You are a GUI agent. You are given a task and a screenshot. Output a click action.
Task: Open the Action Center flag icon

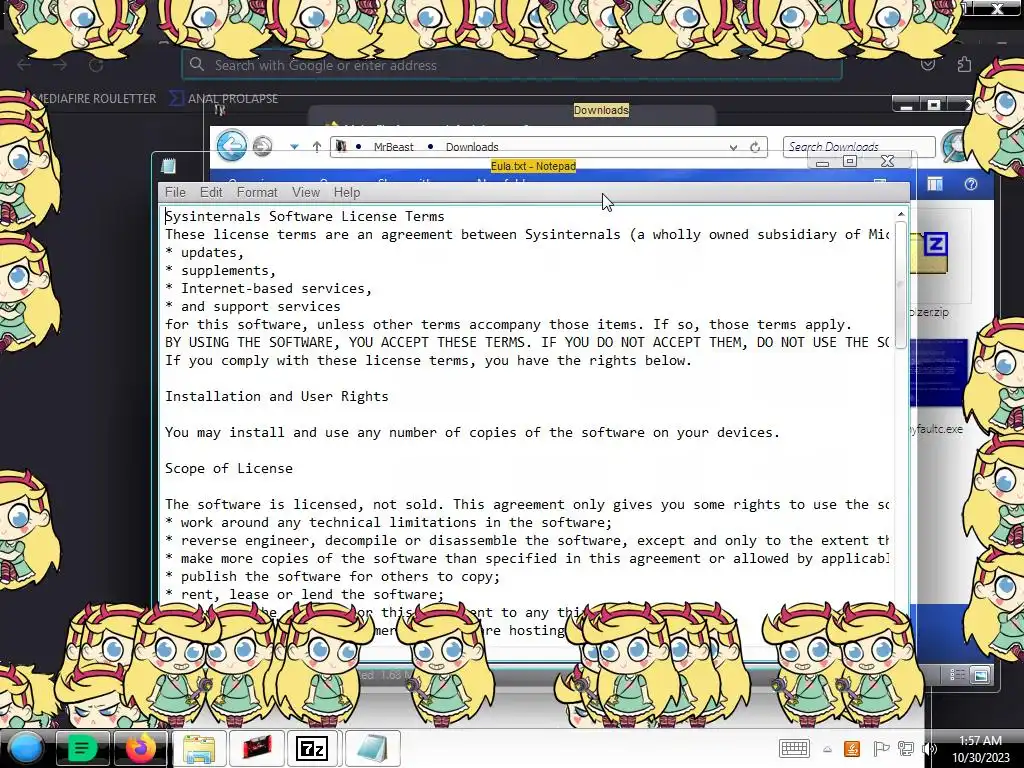click(x=880, y=748)
